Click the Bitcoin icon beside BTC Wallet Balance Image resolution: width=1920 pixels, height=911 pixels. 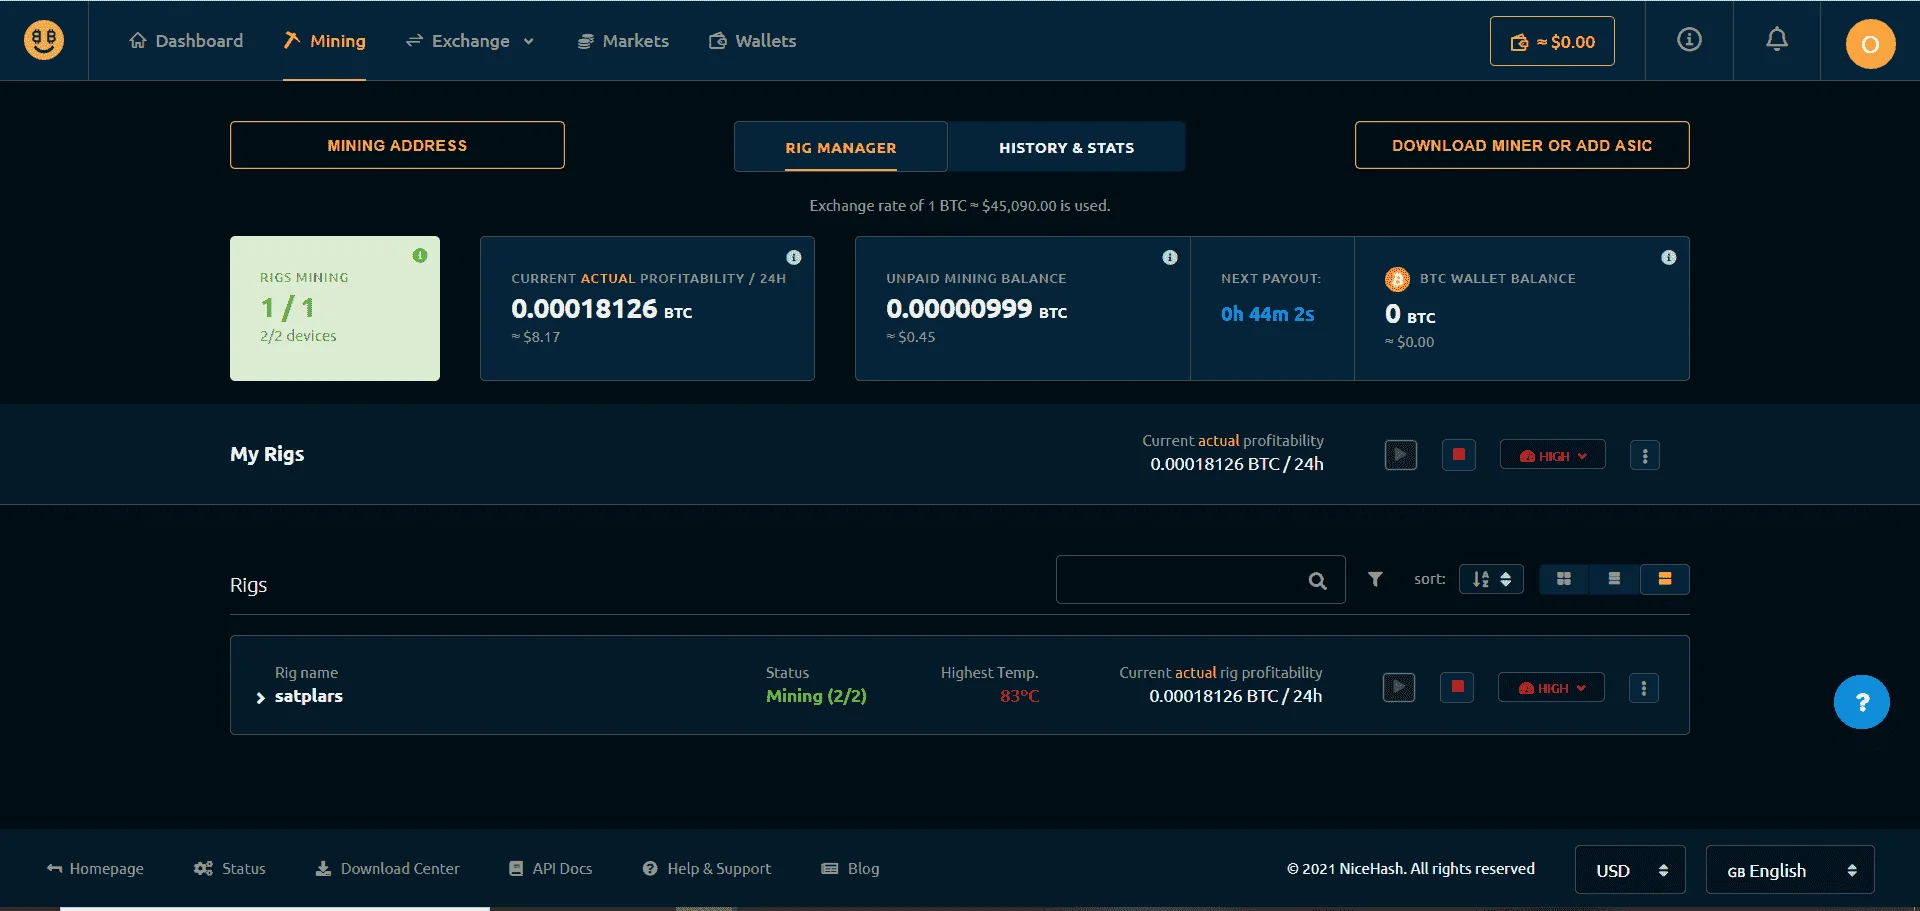(x=1397, y=279)
